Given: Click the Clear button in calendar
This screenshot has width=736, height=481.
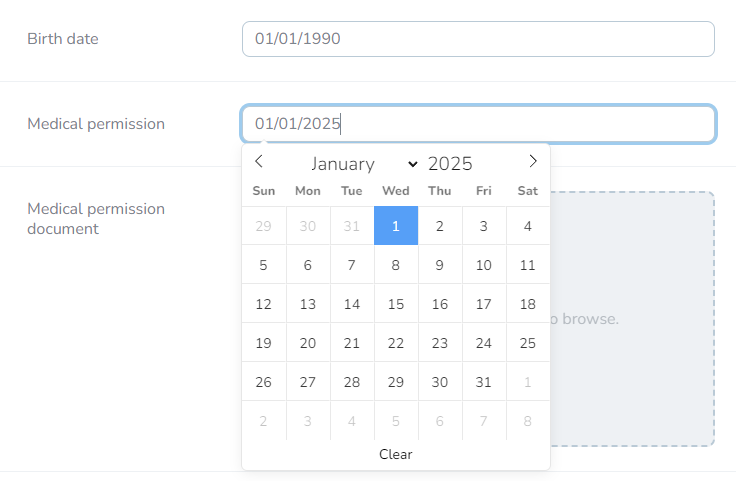Looking at the screenshot, I should coord(395,454).
